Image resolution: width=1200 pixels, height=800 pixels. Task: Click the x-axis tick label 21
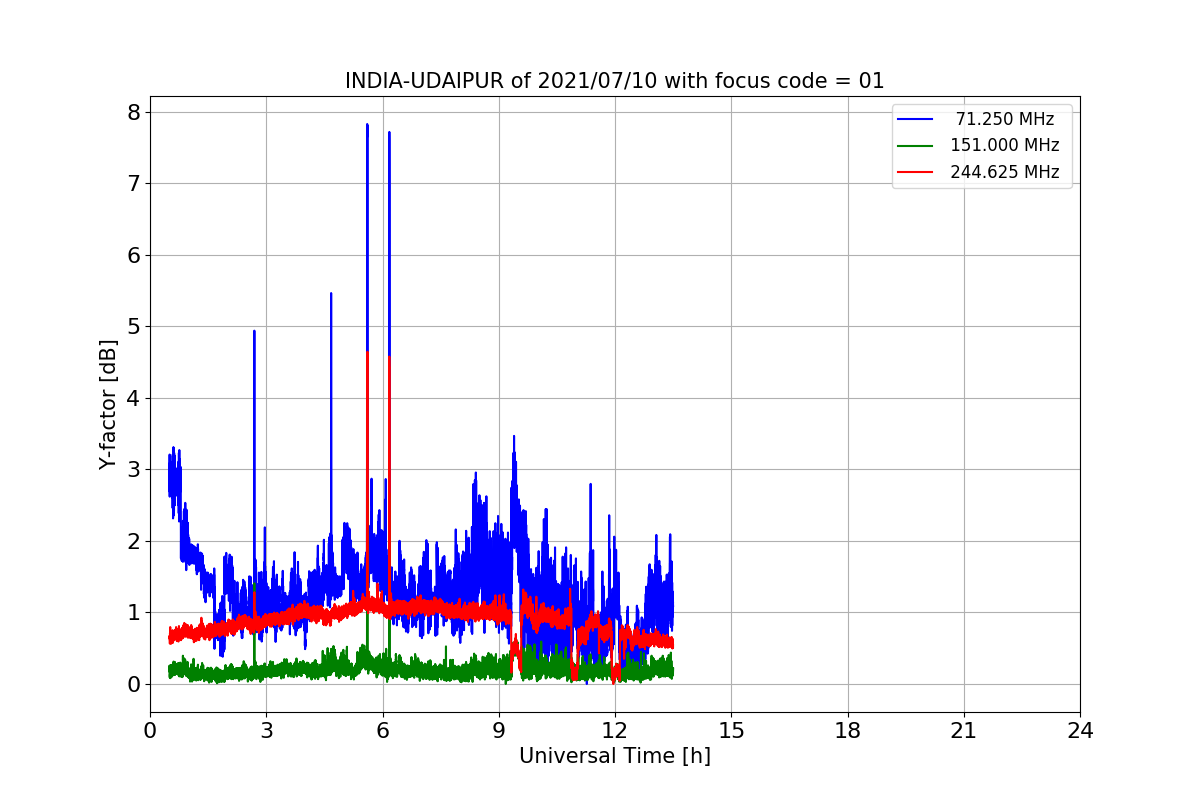(x=964, y=731)
